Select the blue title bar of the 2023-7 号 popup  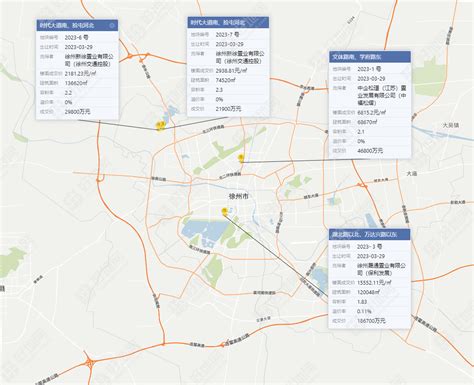coord(228,23)
